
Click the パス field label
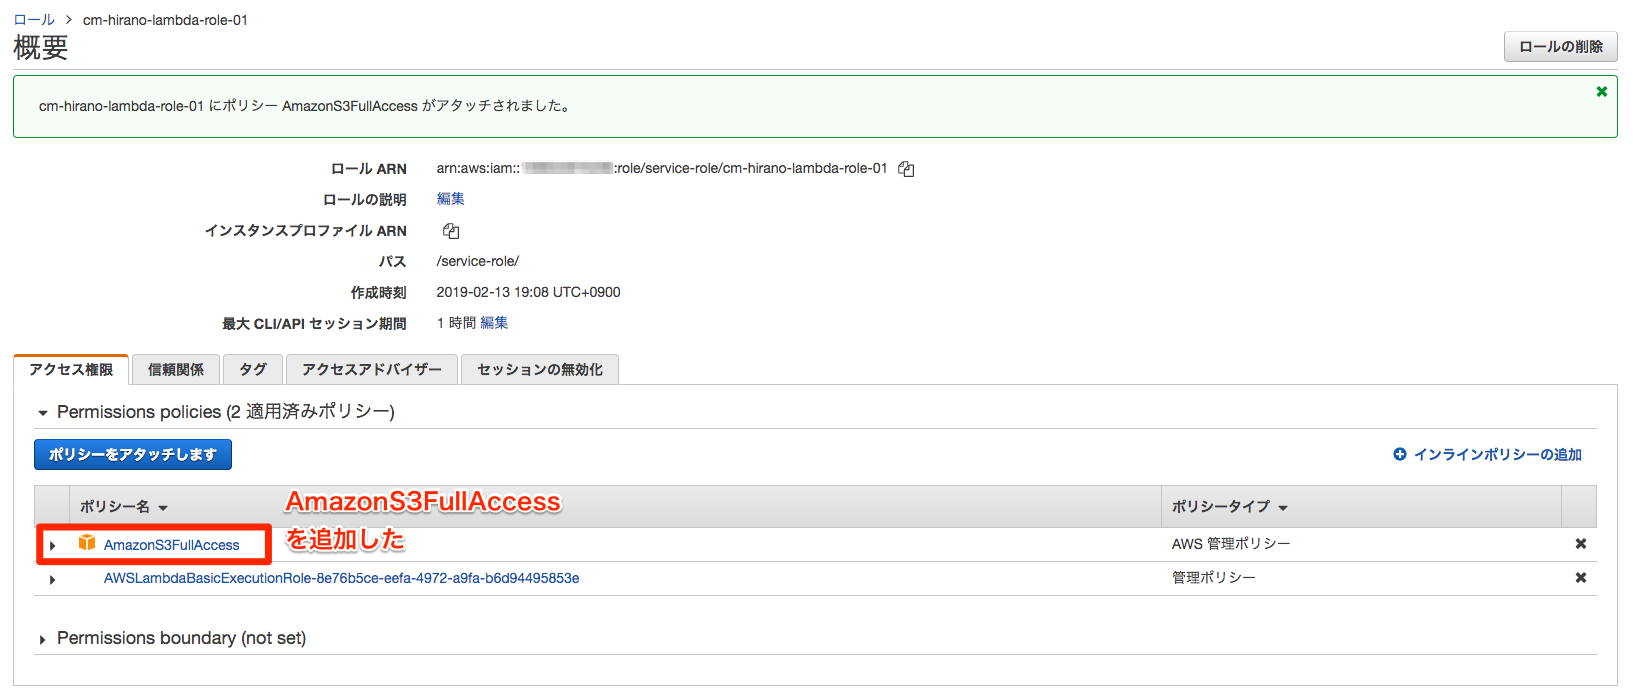393,262
